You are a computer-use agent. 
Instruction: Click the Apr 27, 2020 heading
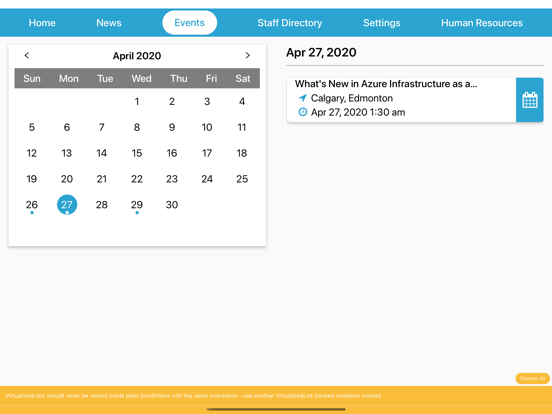pos(321,52)
